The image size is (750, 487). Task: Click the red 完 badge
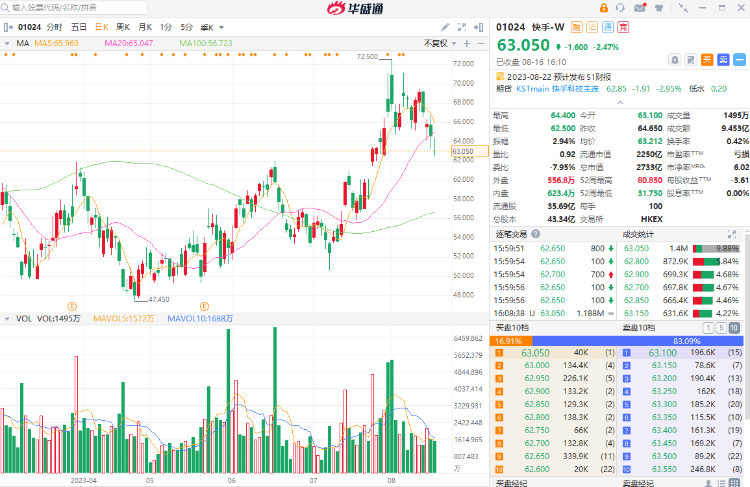pyautogui.click(x=623, y=27)
